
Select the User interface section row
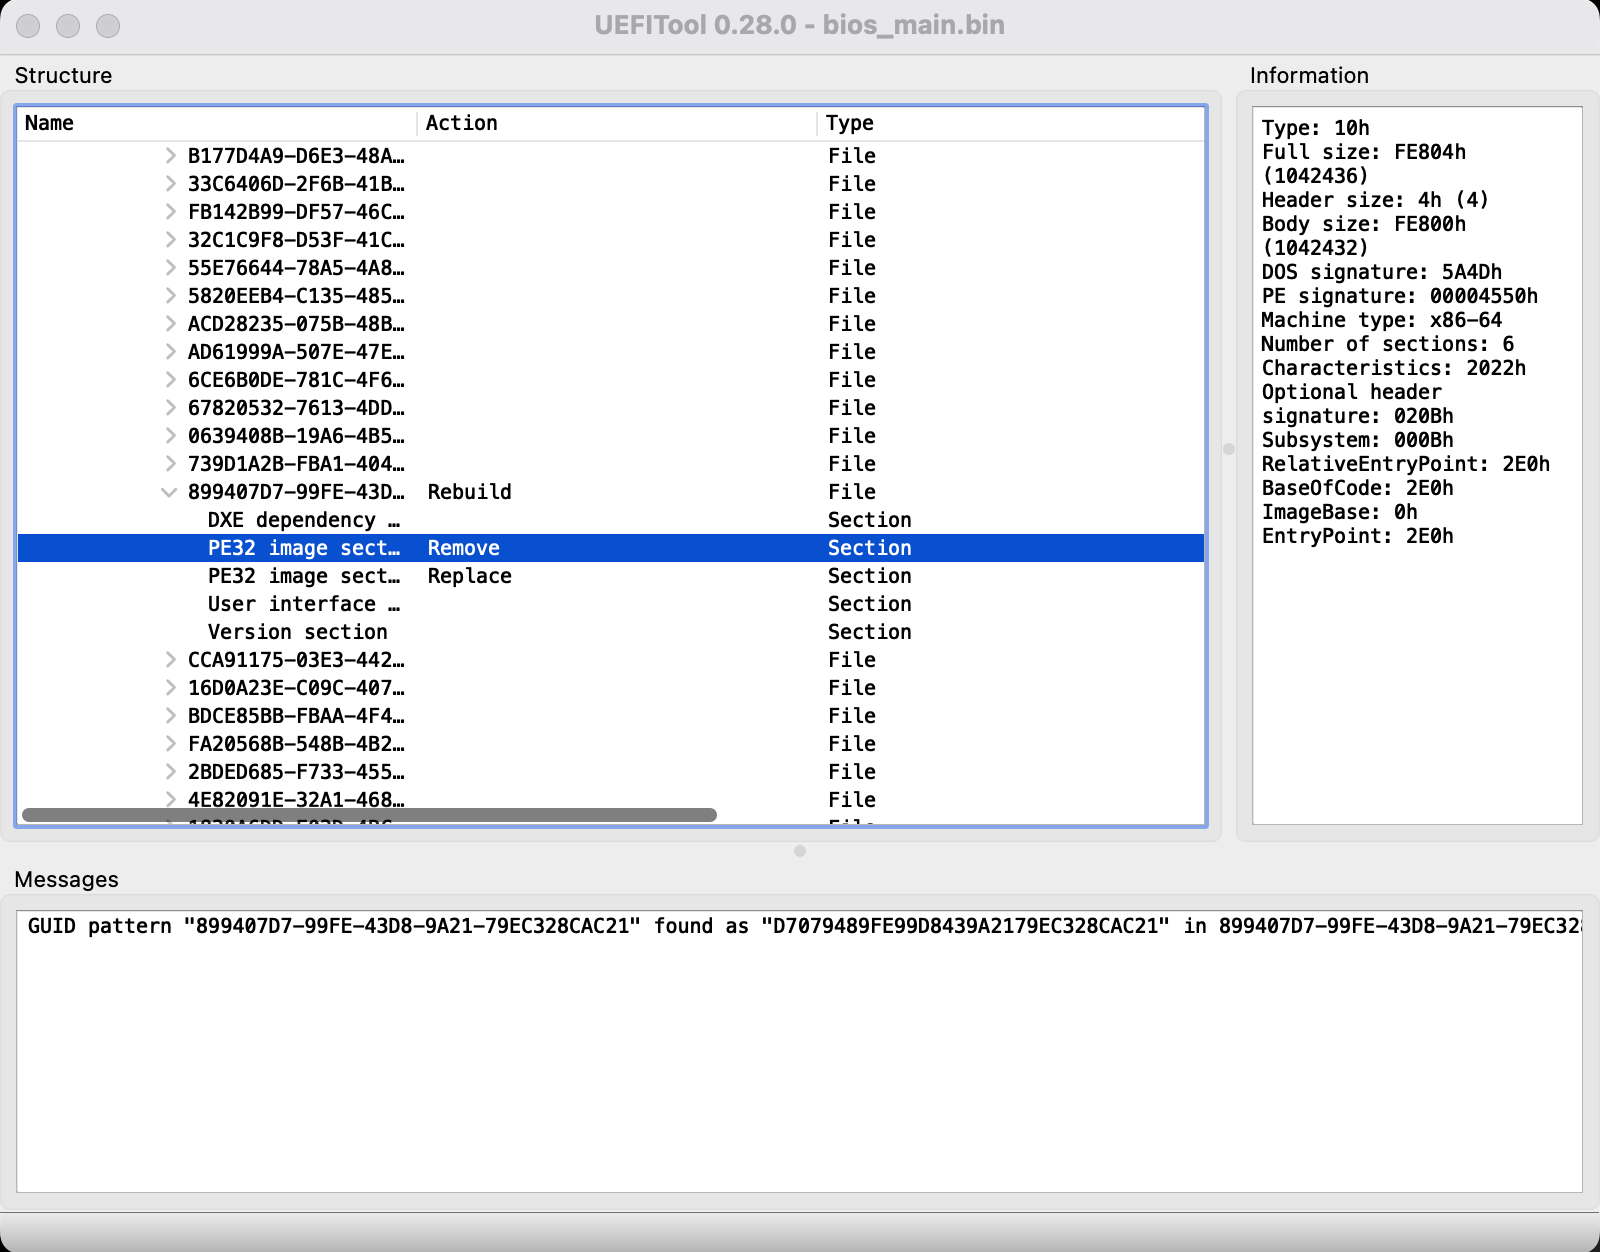click(x=611, y=604)
